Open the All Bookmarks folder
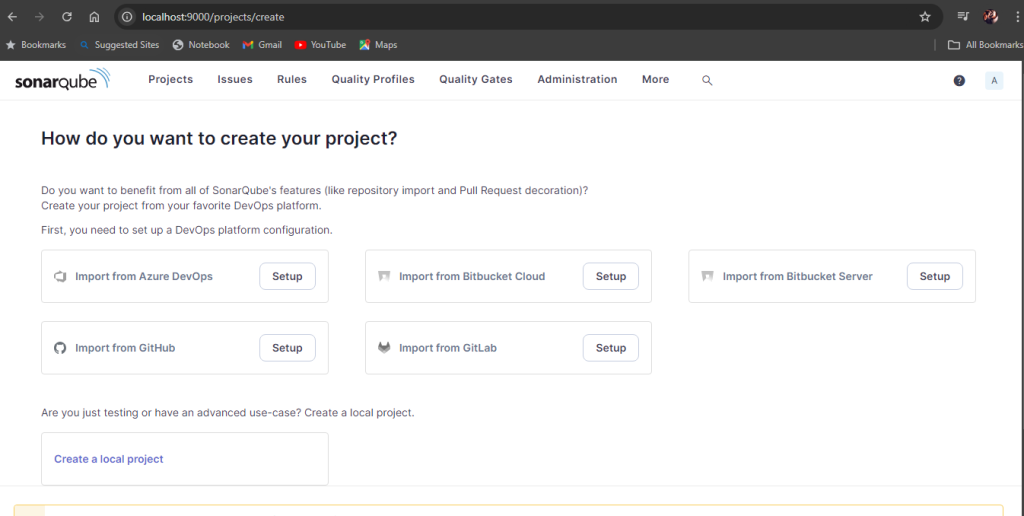 [985, 45]
